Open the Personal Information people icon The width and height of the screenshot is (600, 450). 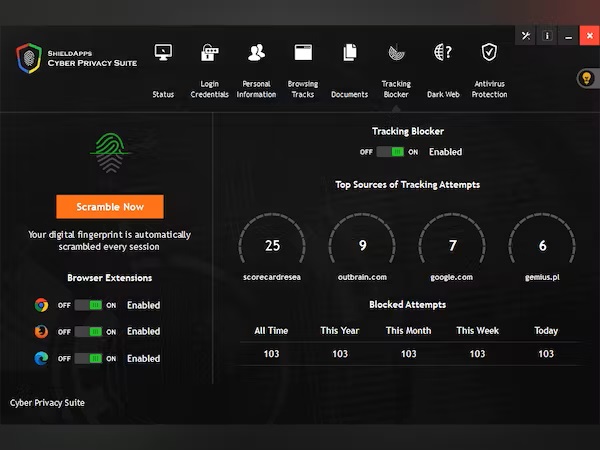[256, 52]
